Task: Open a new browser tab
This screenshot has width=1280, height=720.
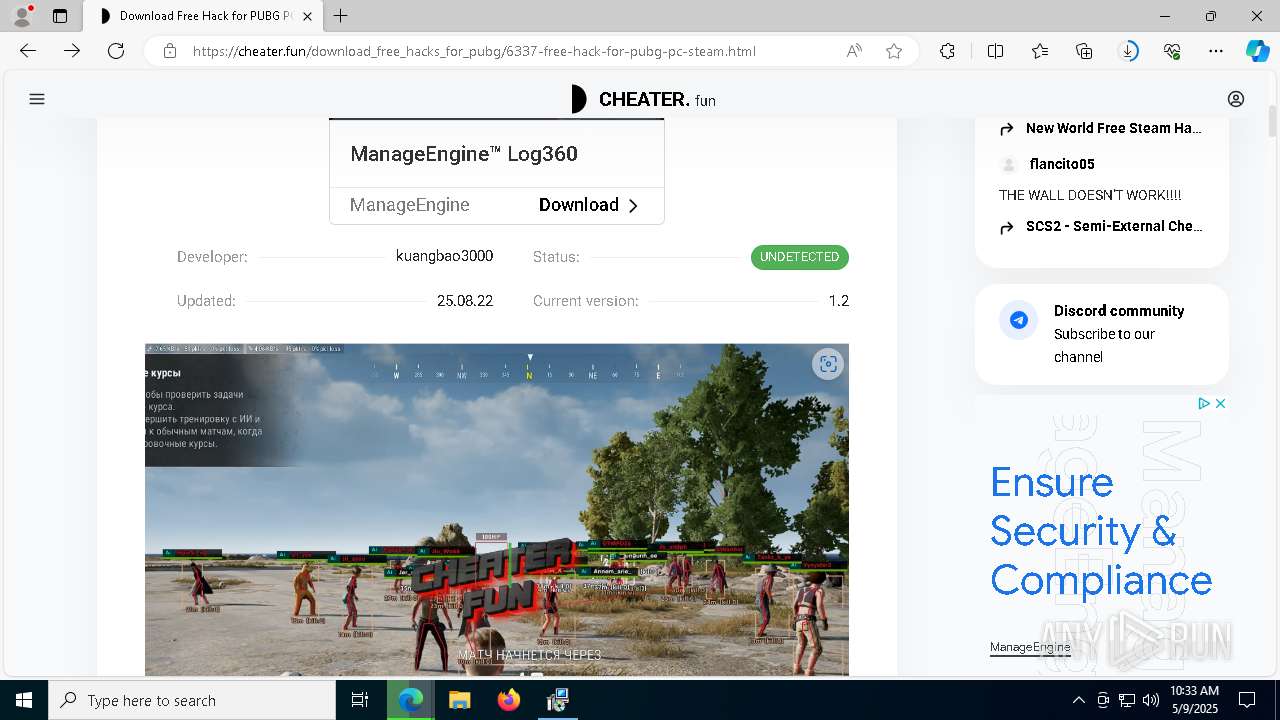Action: [x=341, y=16]
